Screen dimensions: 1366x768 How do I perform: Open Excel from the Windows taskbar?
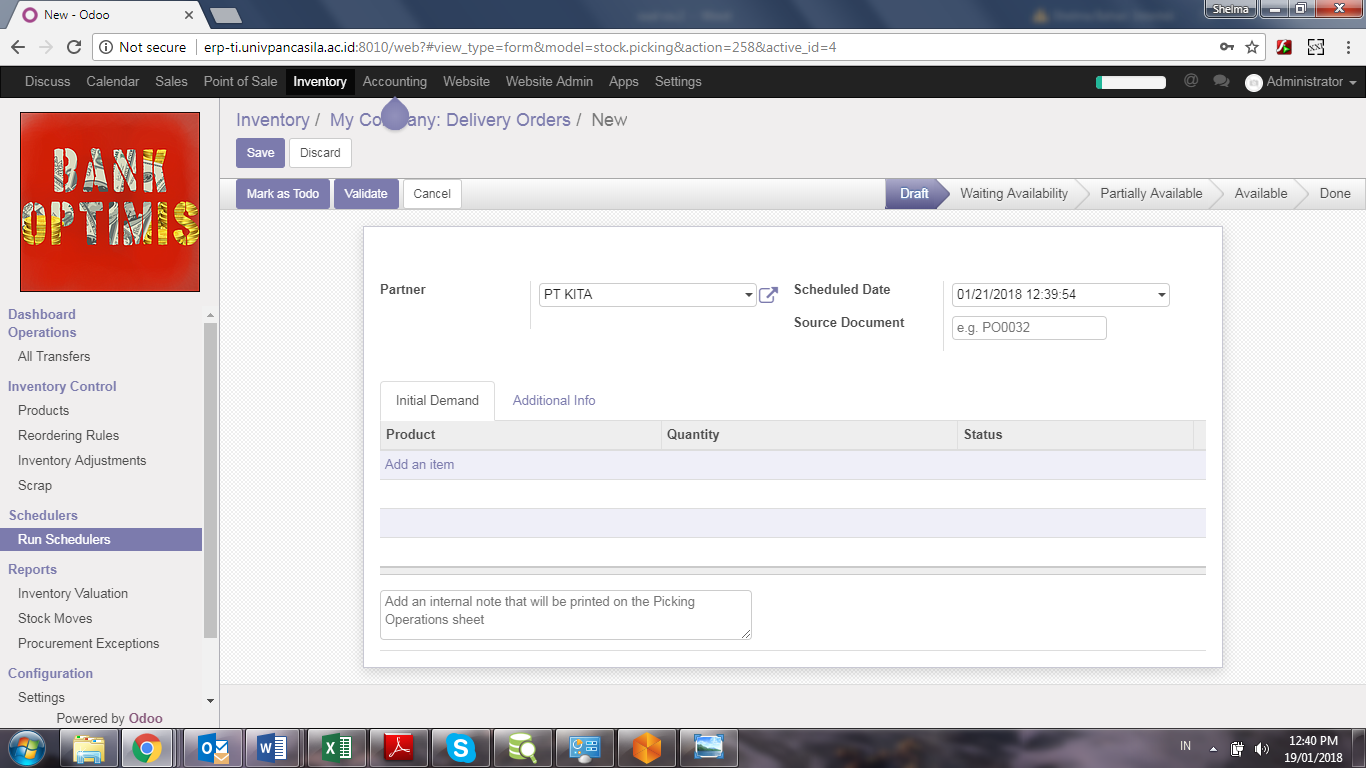point(337,748)
